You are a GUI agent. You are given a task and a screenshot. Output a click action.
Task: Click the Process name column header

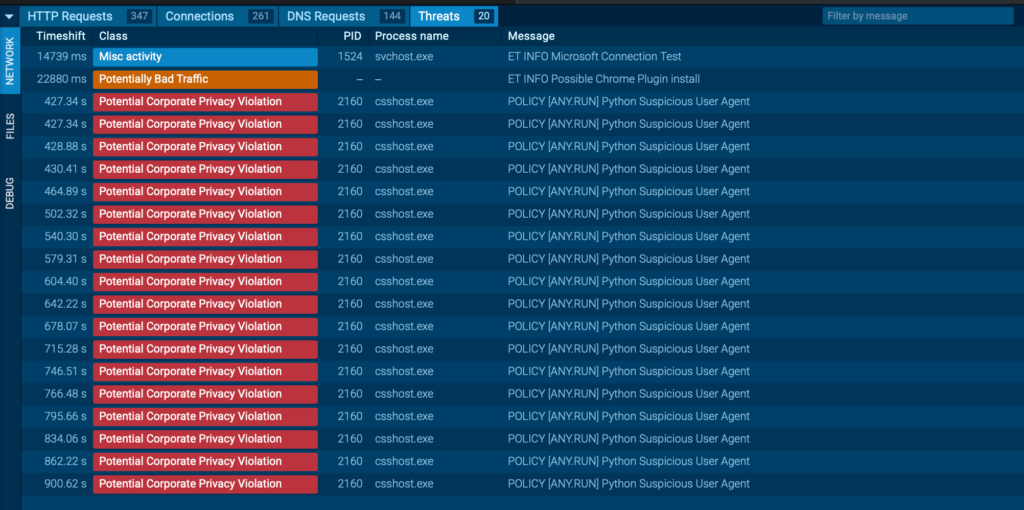411,36
